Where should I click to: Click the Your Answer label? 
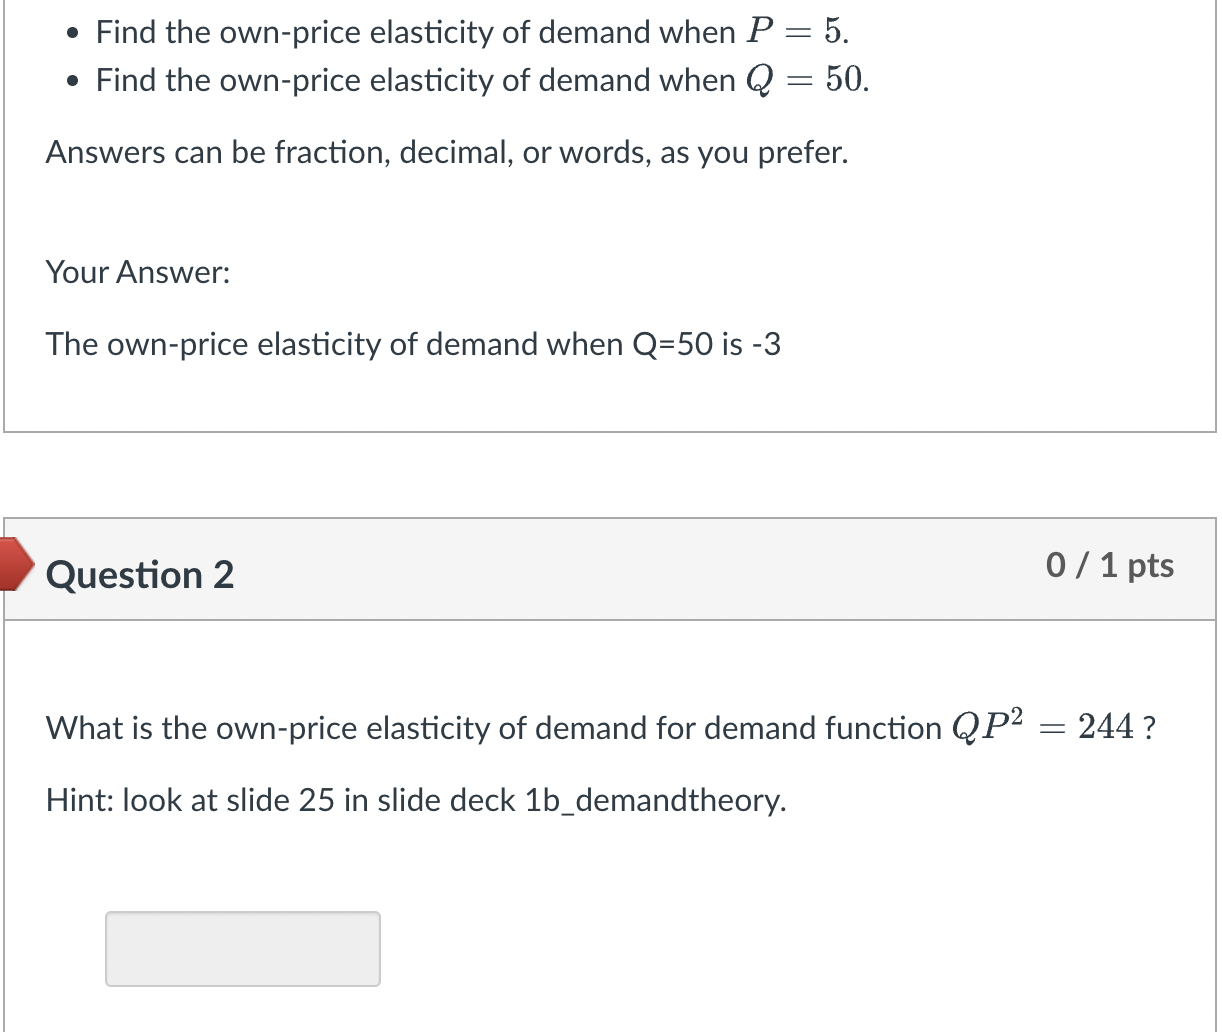click(x=138, y=272)
